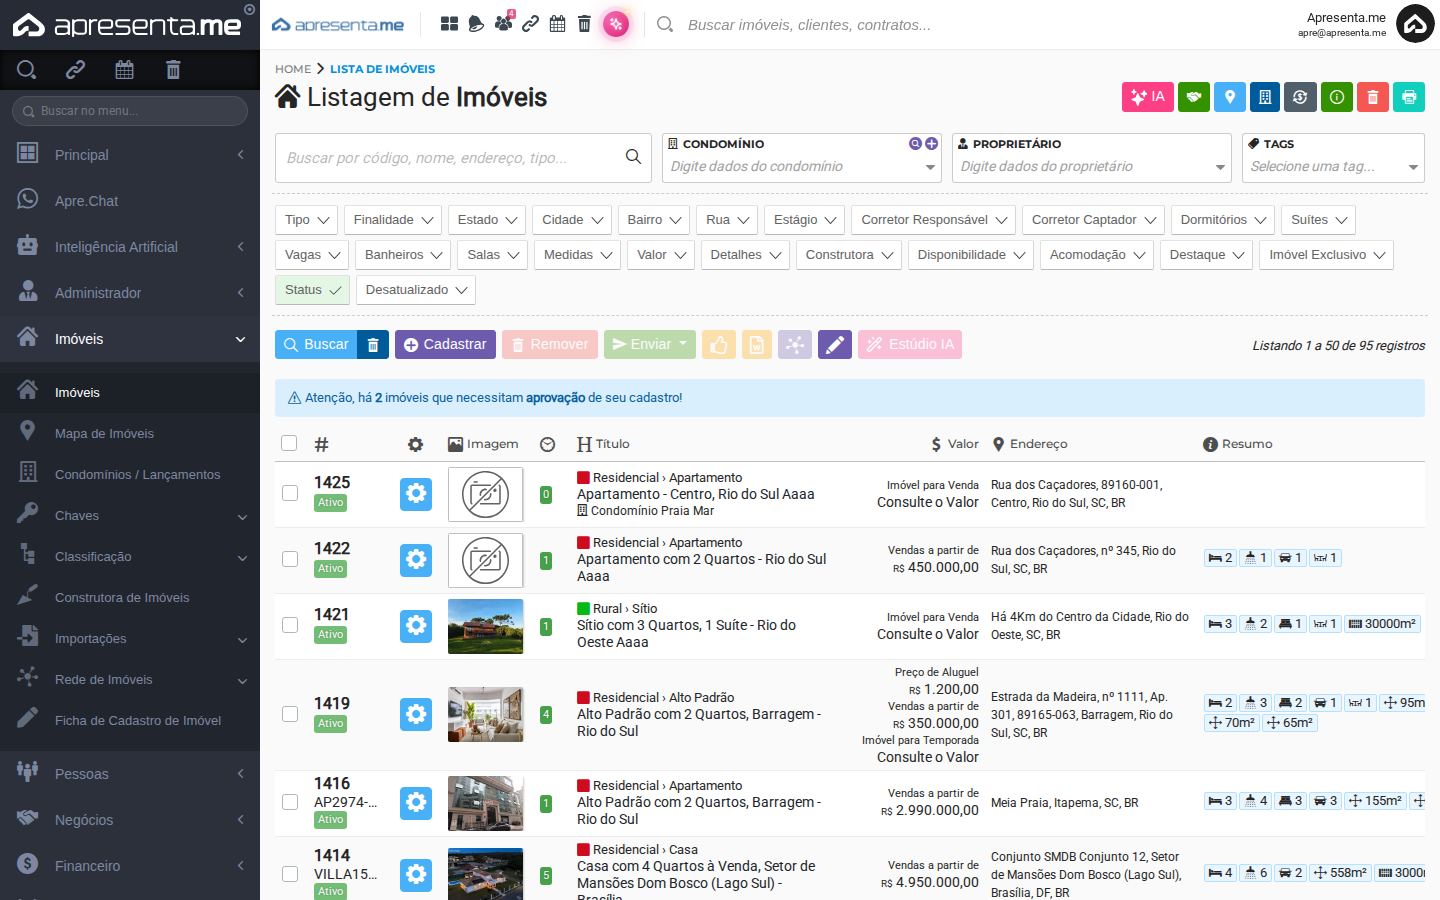Open the Valor filter dropdown
Viewport: 1440px width, 900px height.
click(x=662, y=255)
